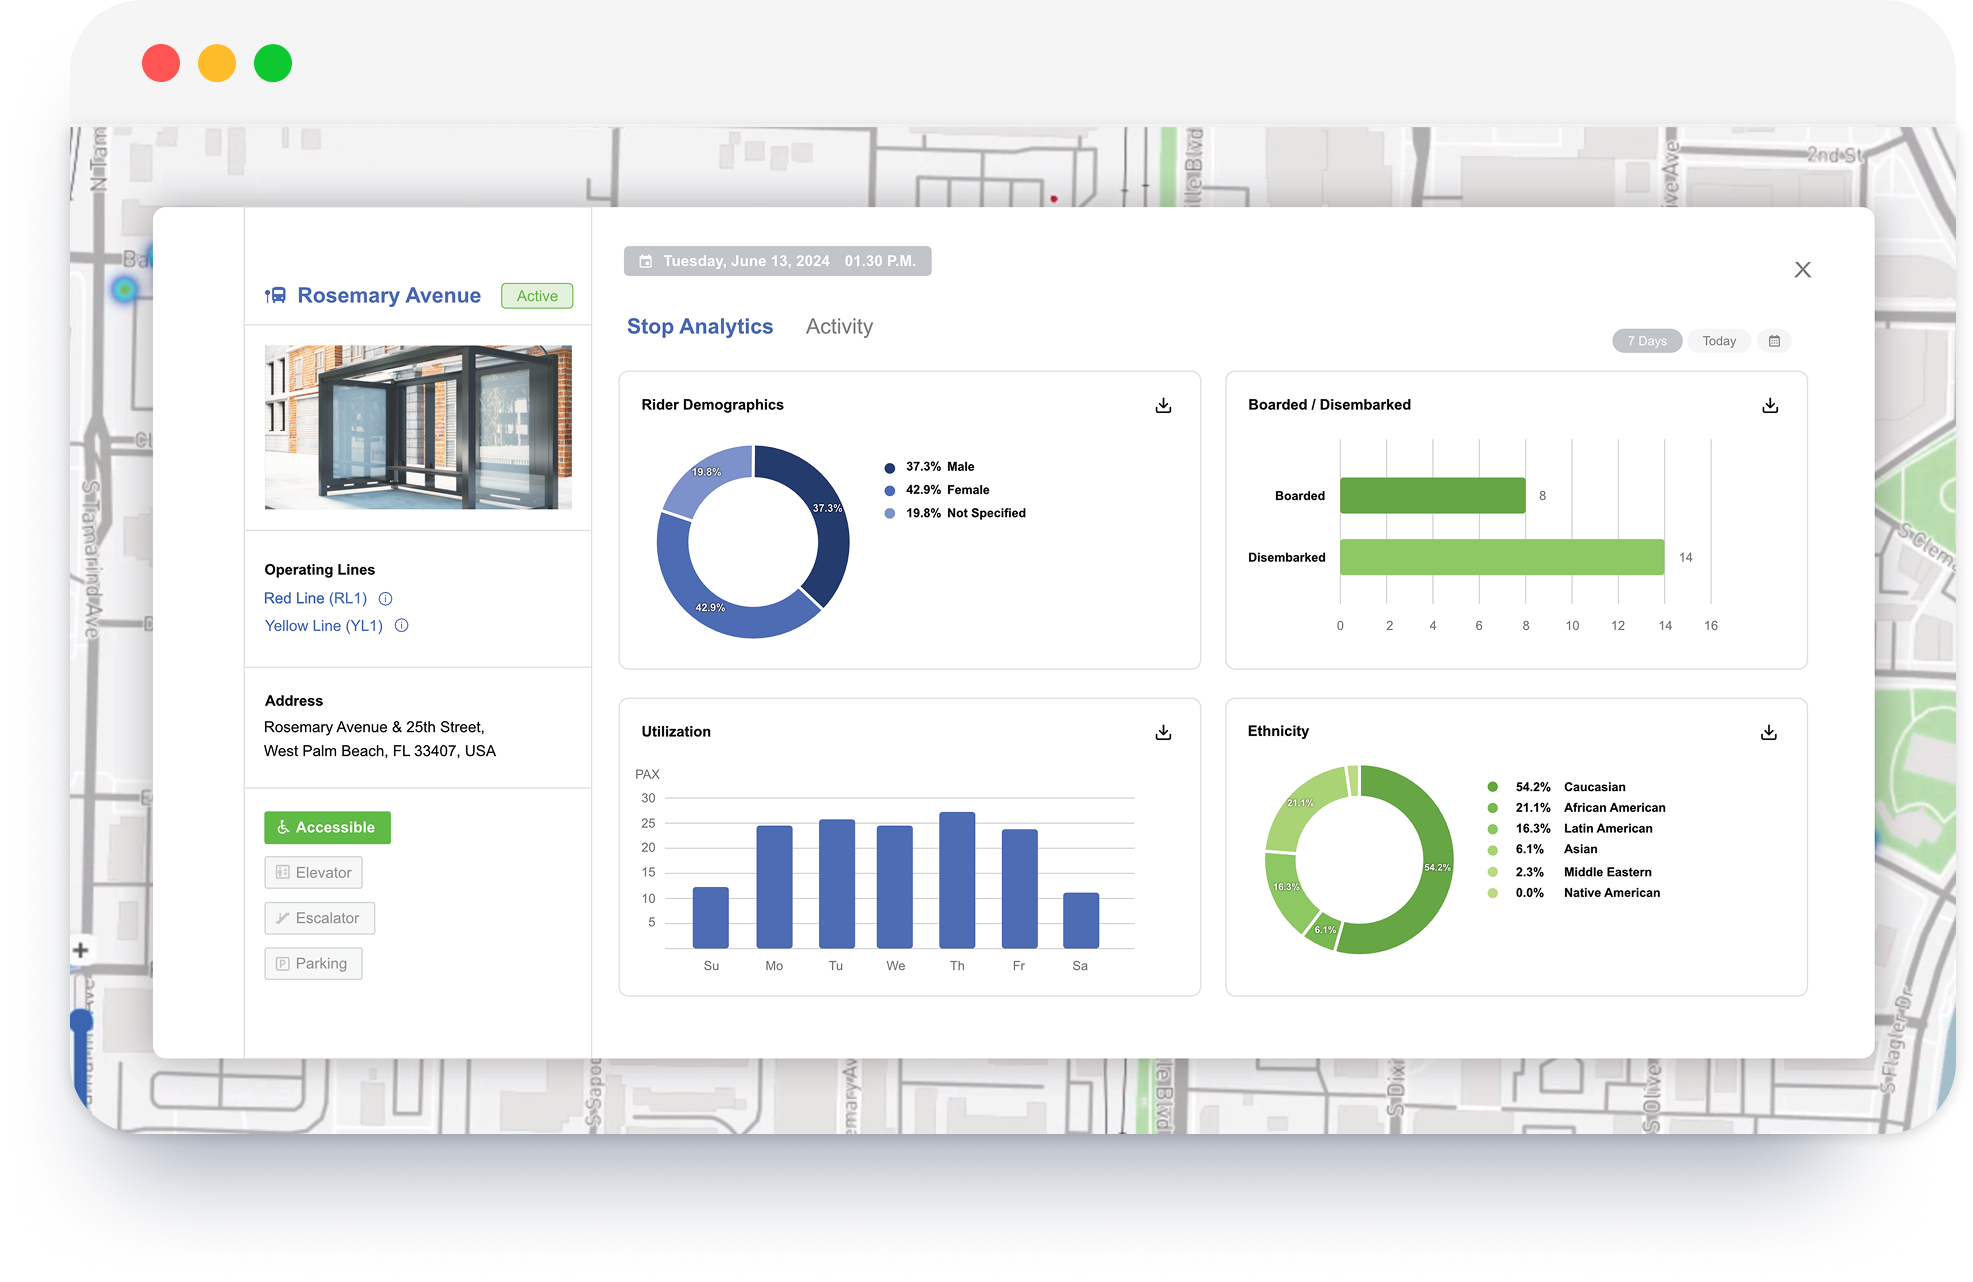Screen dimensions: 1973x1282
Task: Open the Red Line (RL1) link
Action: coord(315,599)
